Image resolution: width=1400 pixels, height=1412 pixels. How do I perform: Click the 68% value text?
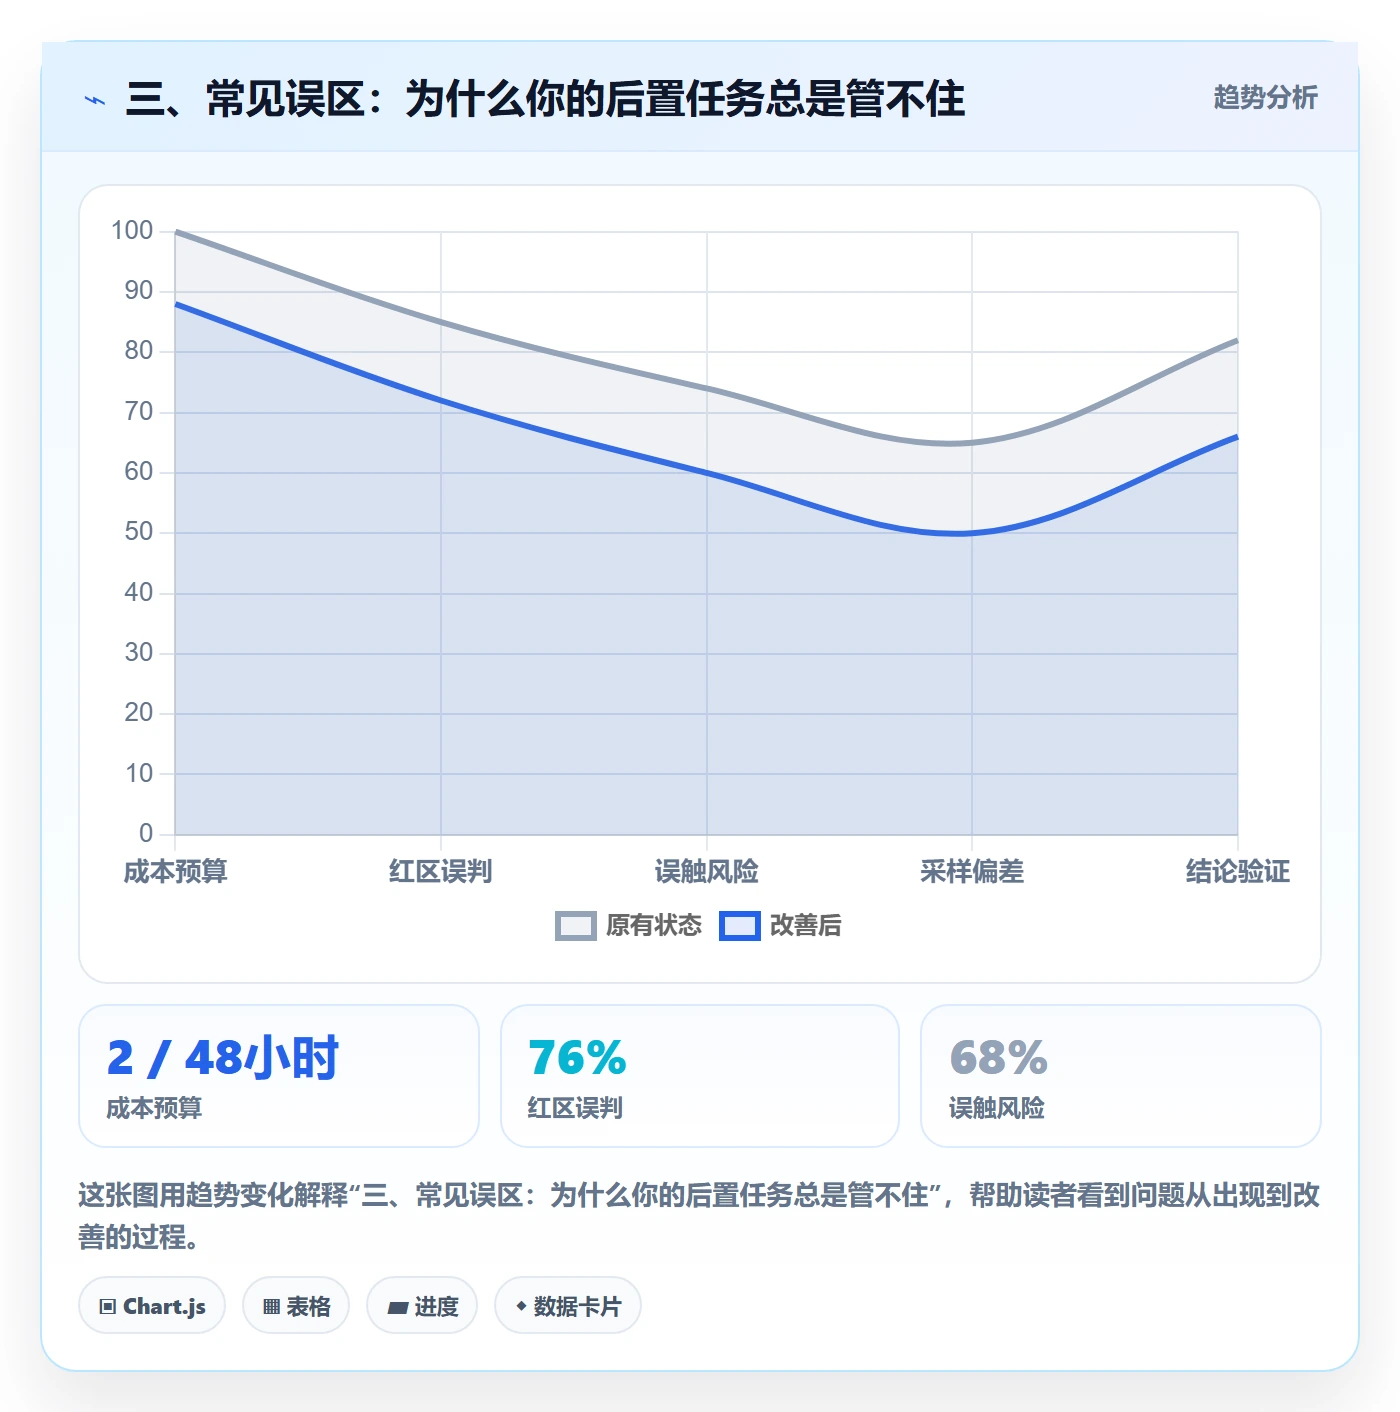[x=998, y=1058]
